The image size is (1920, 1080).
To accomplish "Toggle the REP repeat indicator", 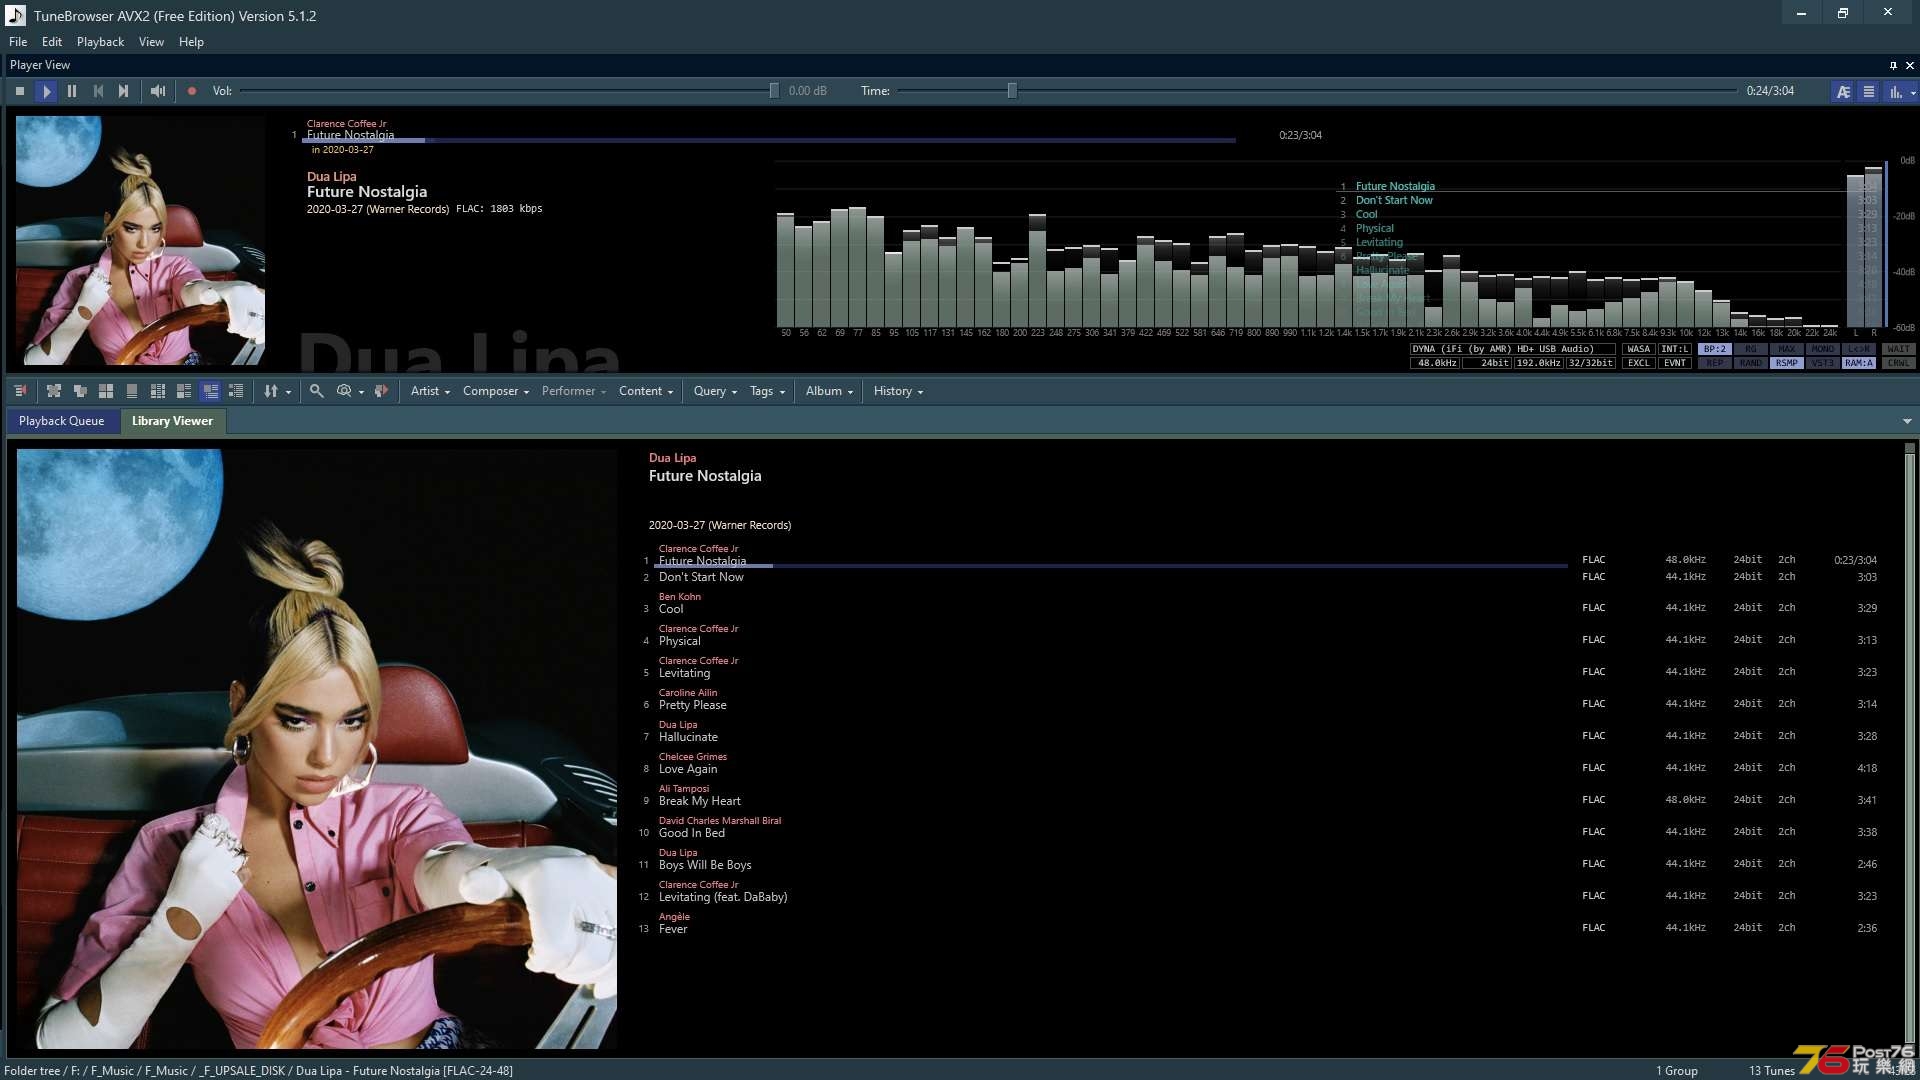I will click(x=1715, y=363).
